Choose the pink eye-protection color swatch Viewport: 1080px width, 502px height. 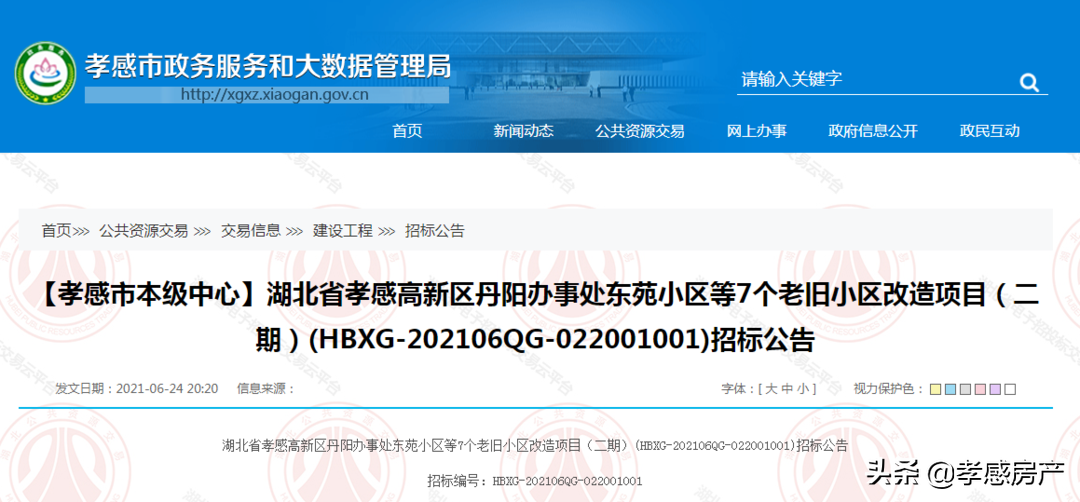tap(980, 390)
